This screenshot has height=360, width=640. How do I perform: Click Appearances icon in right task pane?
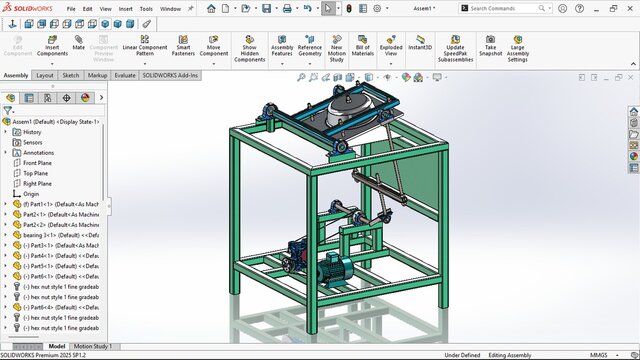click(x=633, y=156)
